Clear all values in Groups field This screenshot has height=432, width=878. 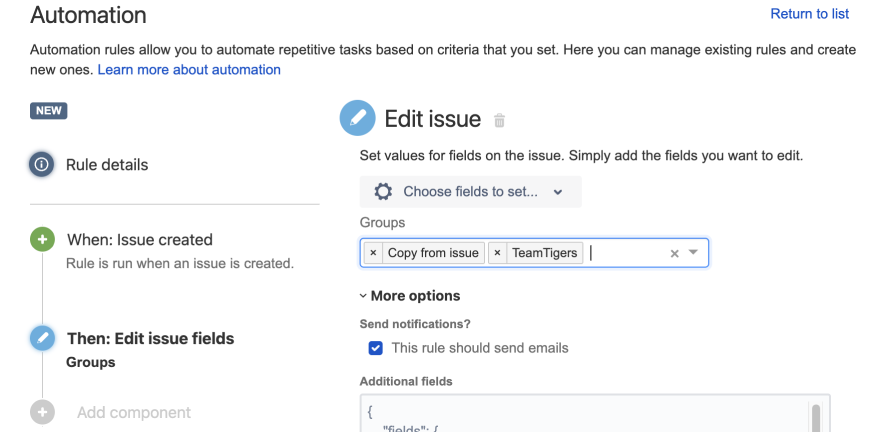point(674,254)
